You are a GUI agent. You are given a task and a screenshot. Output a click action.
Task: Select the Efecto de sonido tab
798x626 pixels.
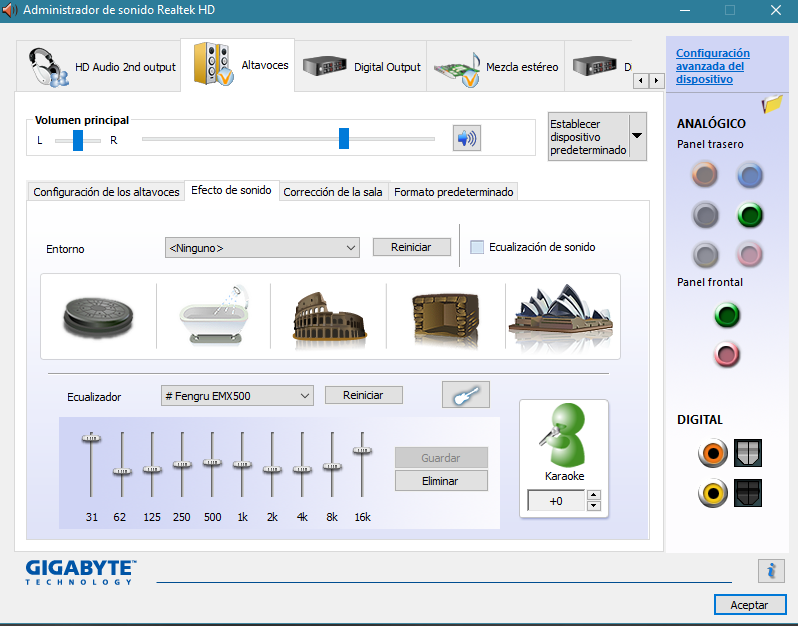(231, 190)
